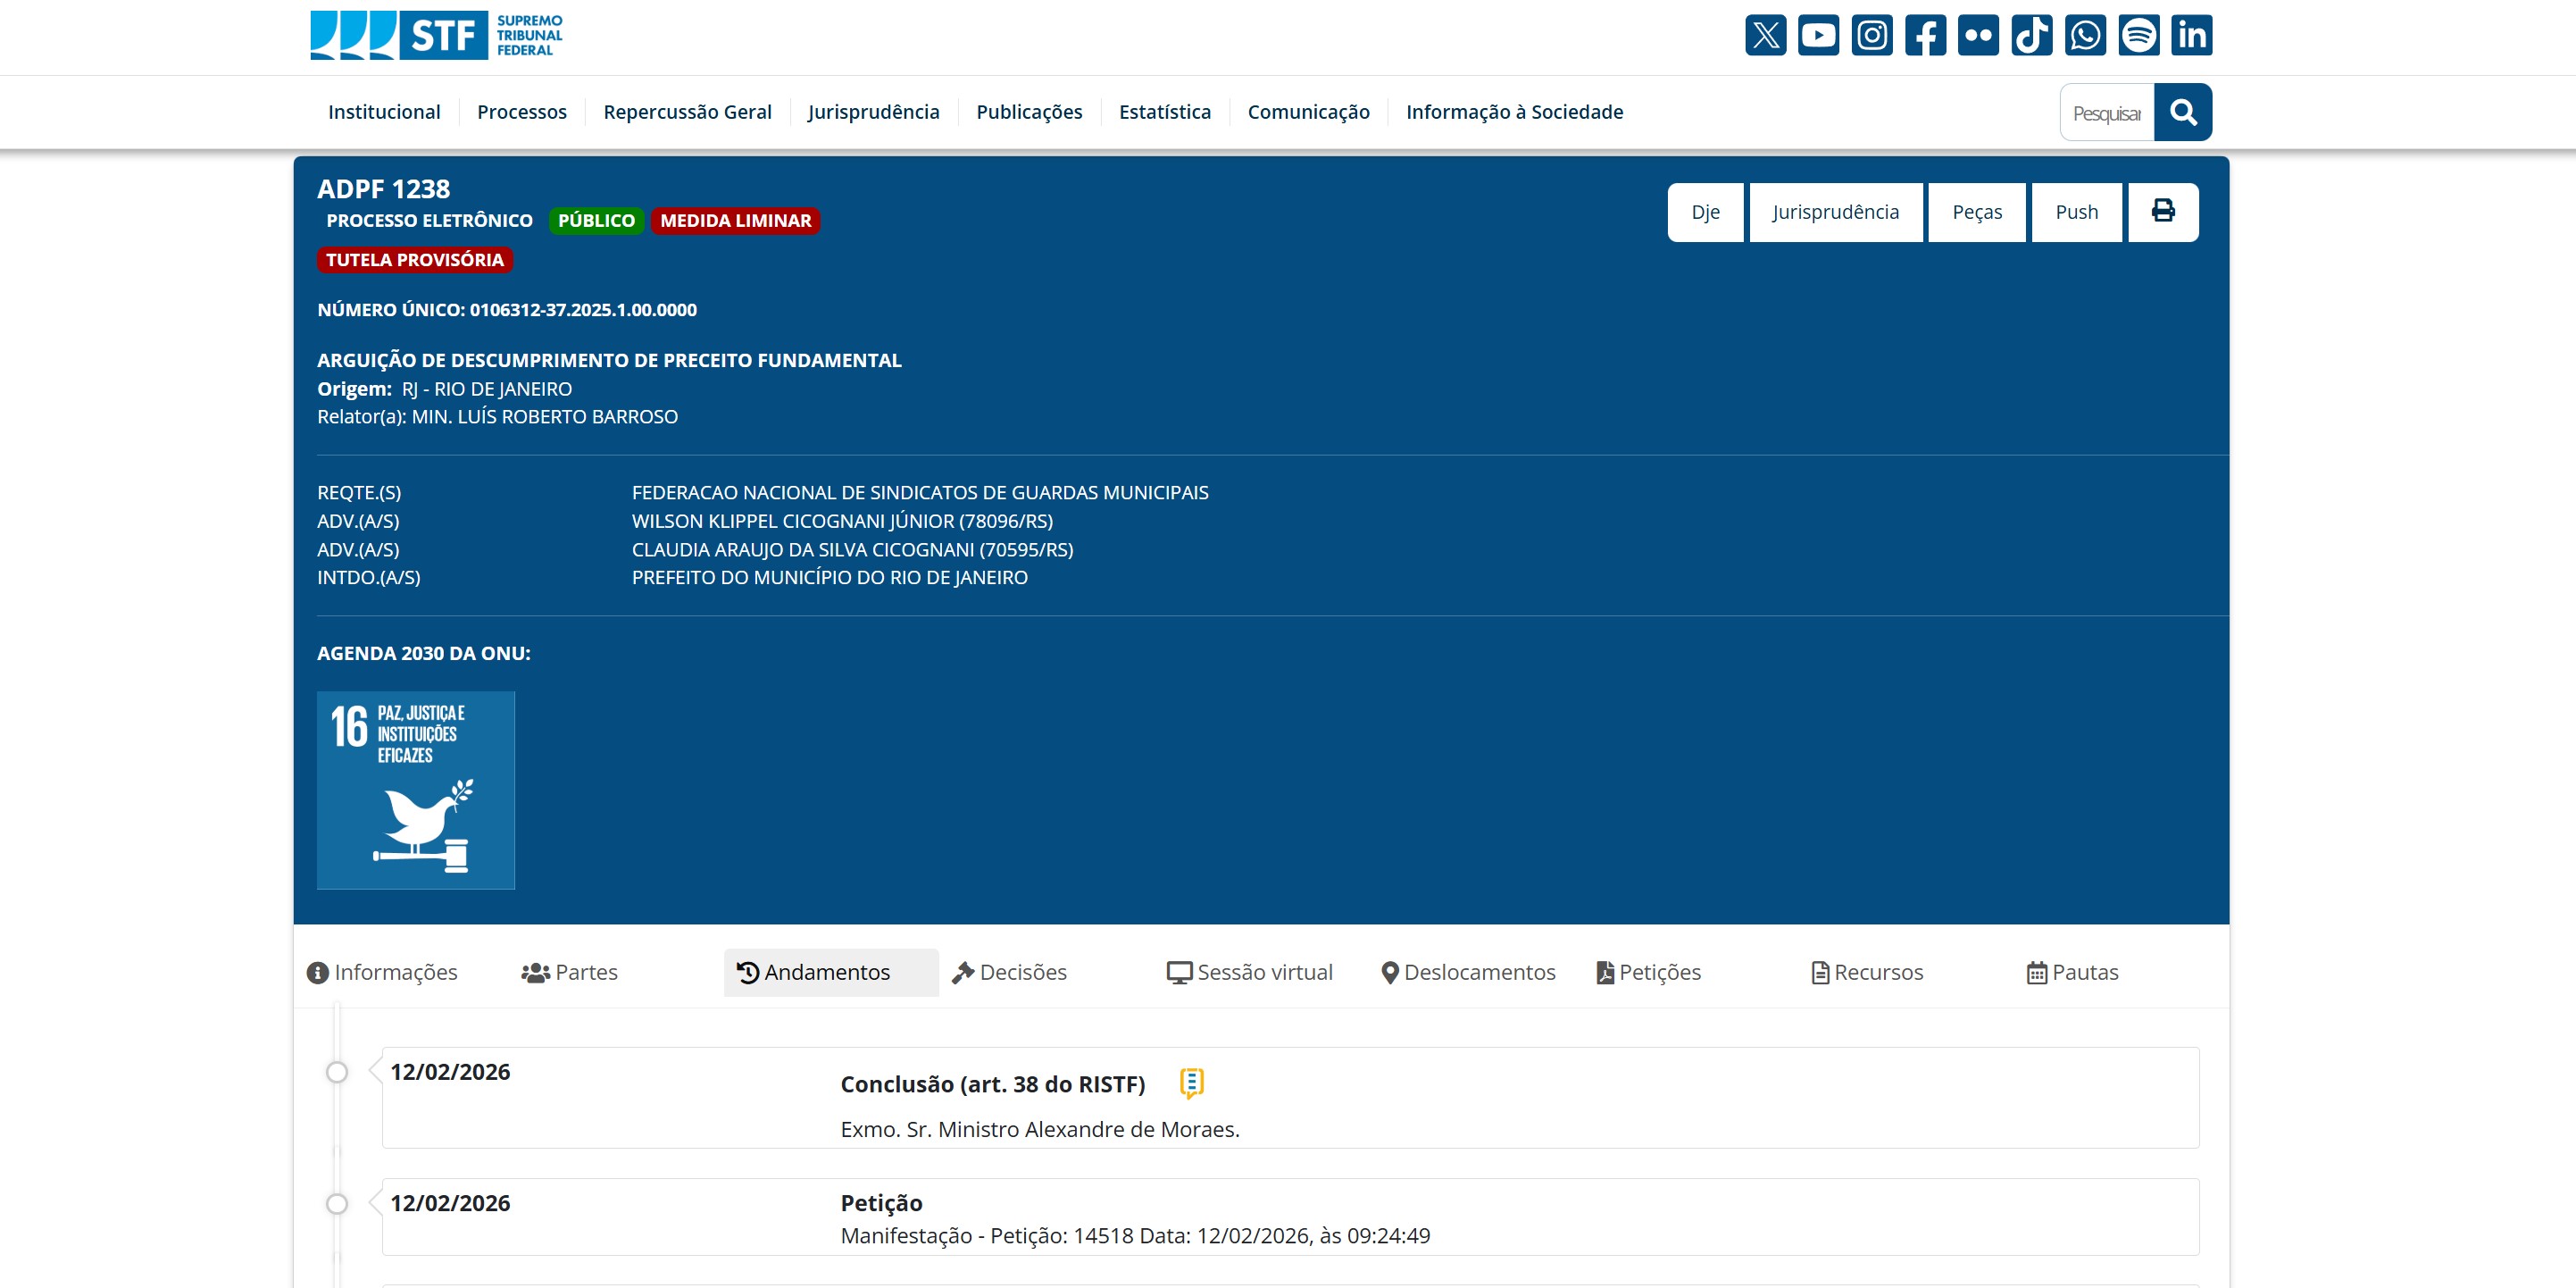Open the TikTok icon in the header
Viewport: 2576px width, 1288px height.
point(2031,35)
